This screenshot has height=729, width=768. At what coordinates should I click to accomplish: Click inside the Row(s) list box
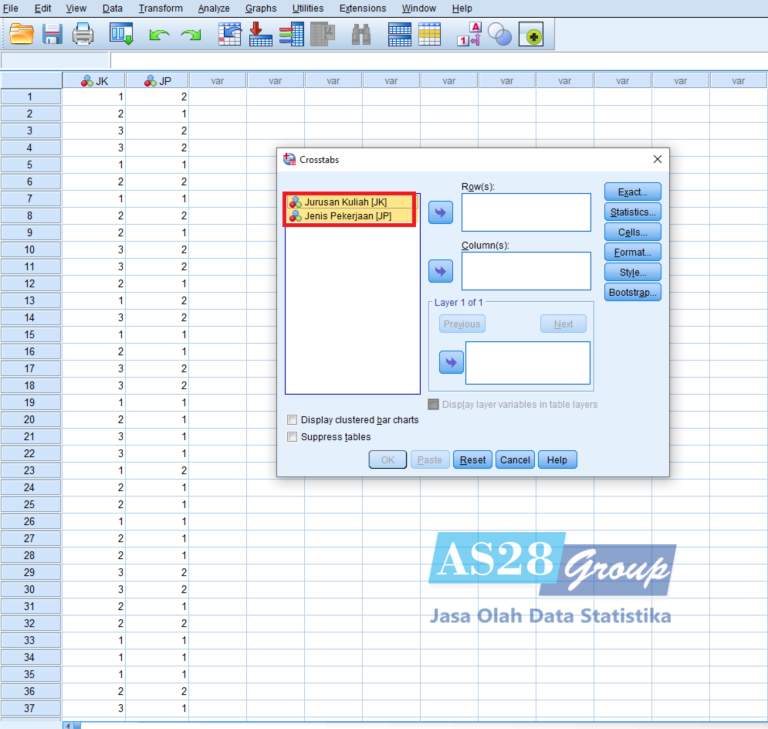click(x=525, y=213)
